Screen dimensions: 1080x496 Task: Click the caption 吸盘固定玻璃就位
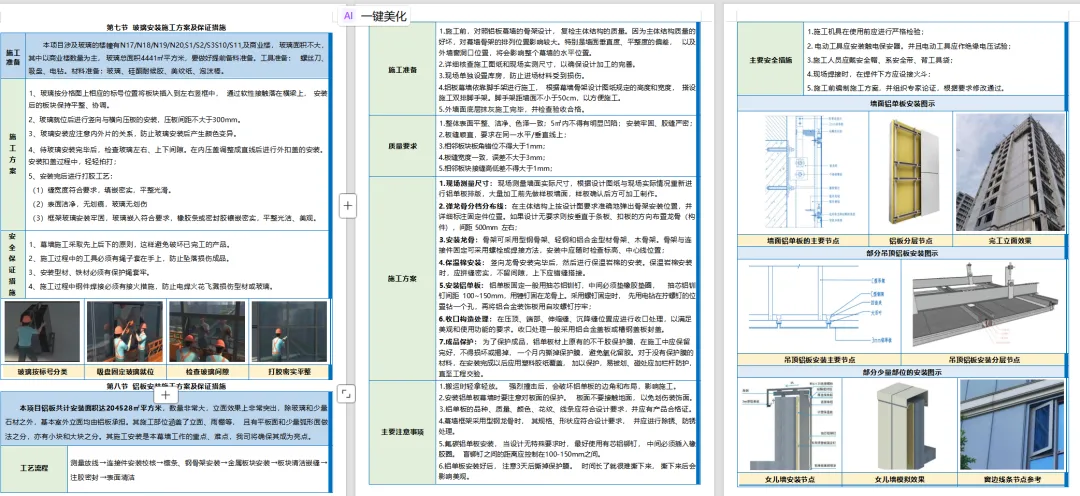[124, 372]
